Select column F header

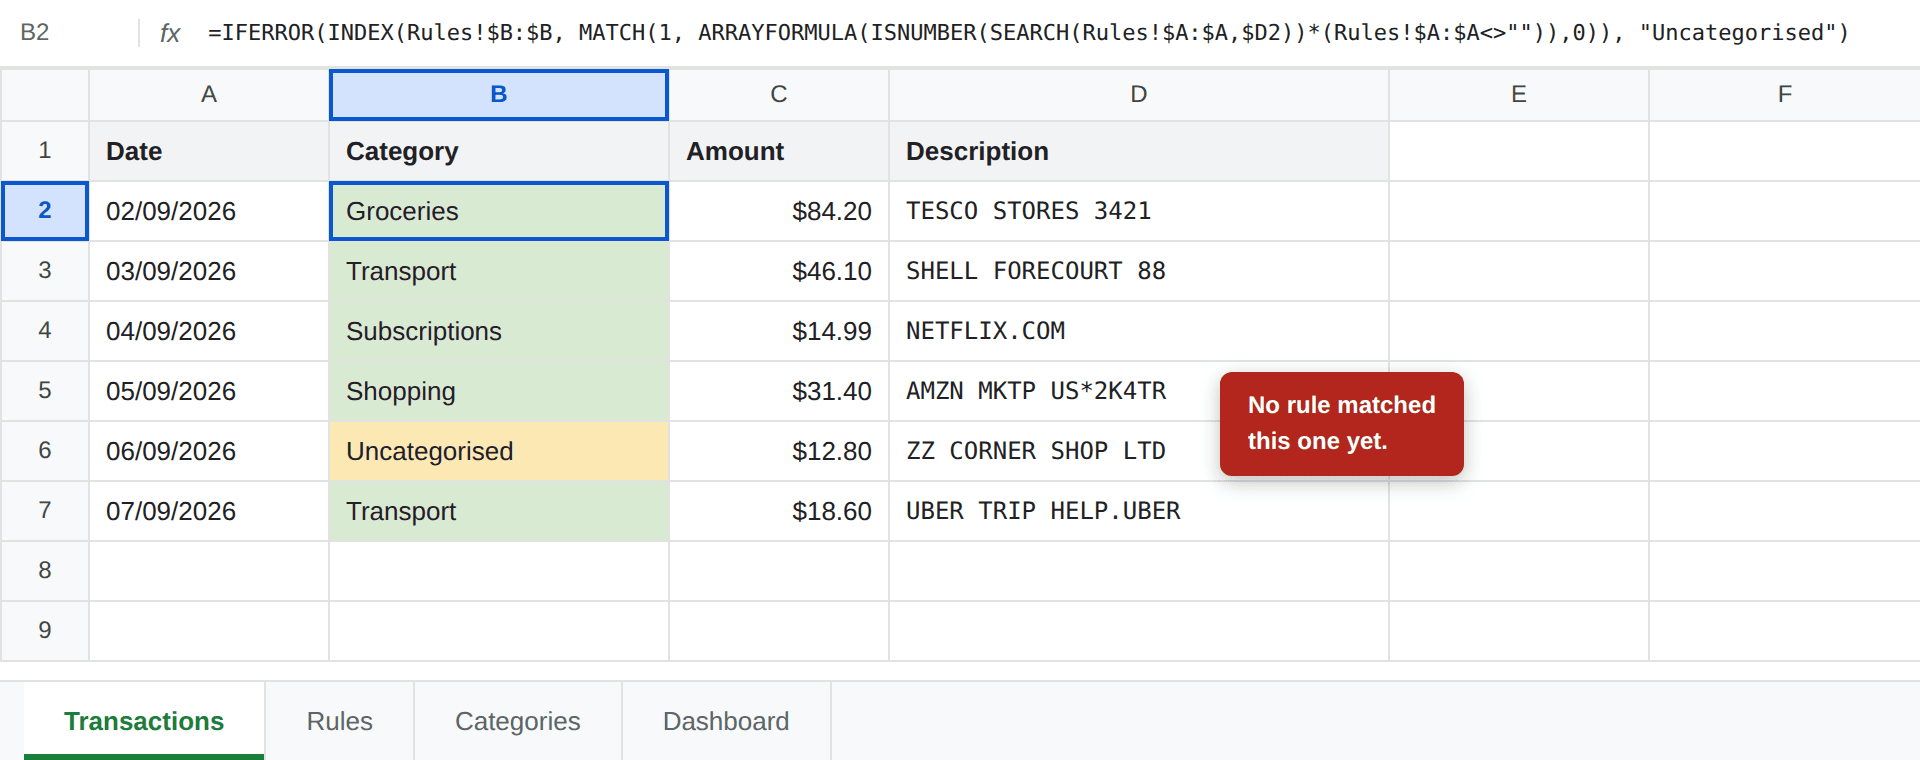click(x=1785, y=94)
